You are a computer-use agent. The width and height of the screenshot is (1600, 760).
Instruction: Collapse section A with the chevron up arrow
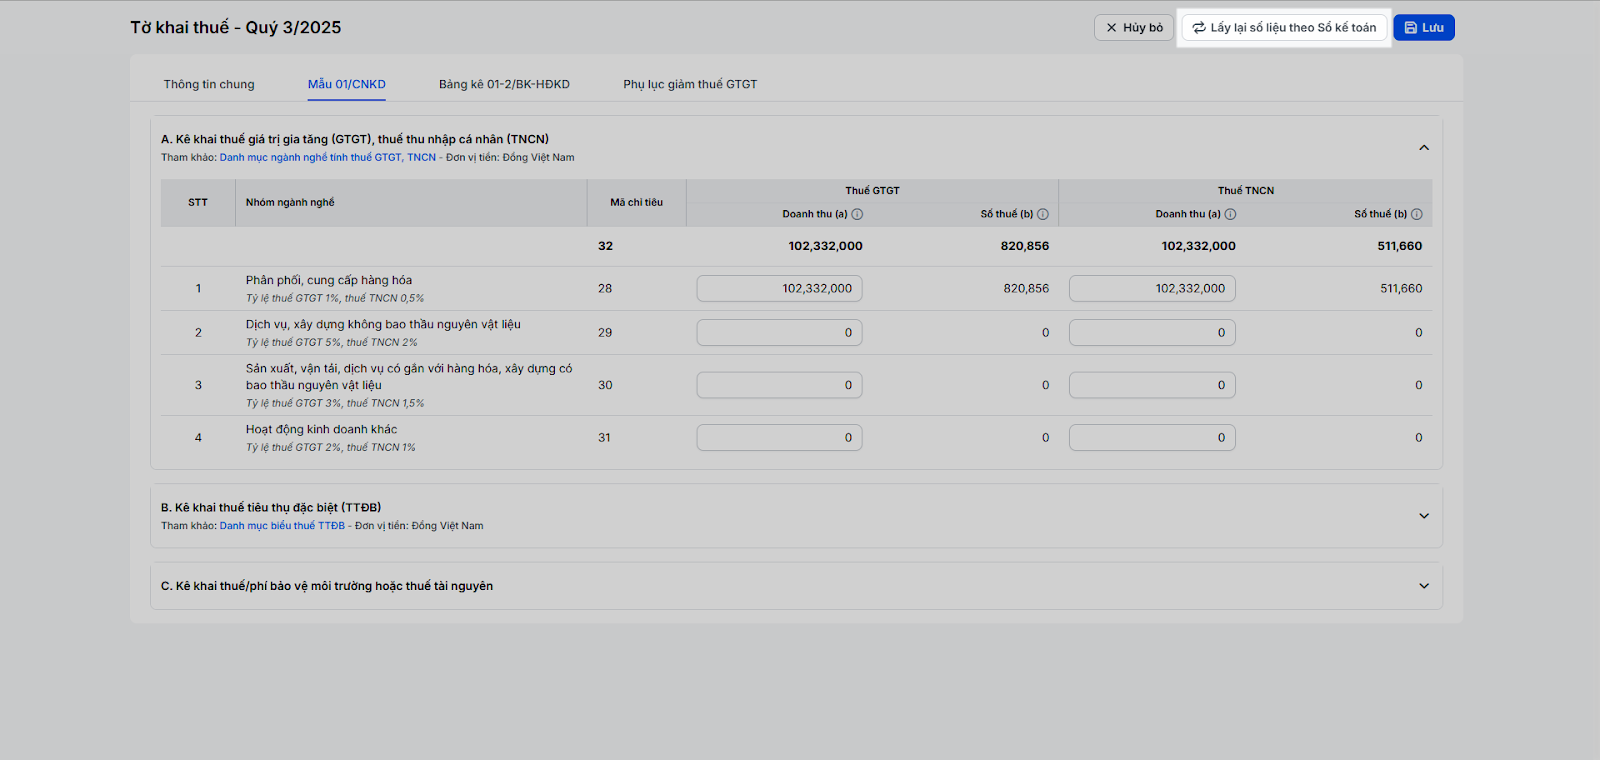(1424, 148)
